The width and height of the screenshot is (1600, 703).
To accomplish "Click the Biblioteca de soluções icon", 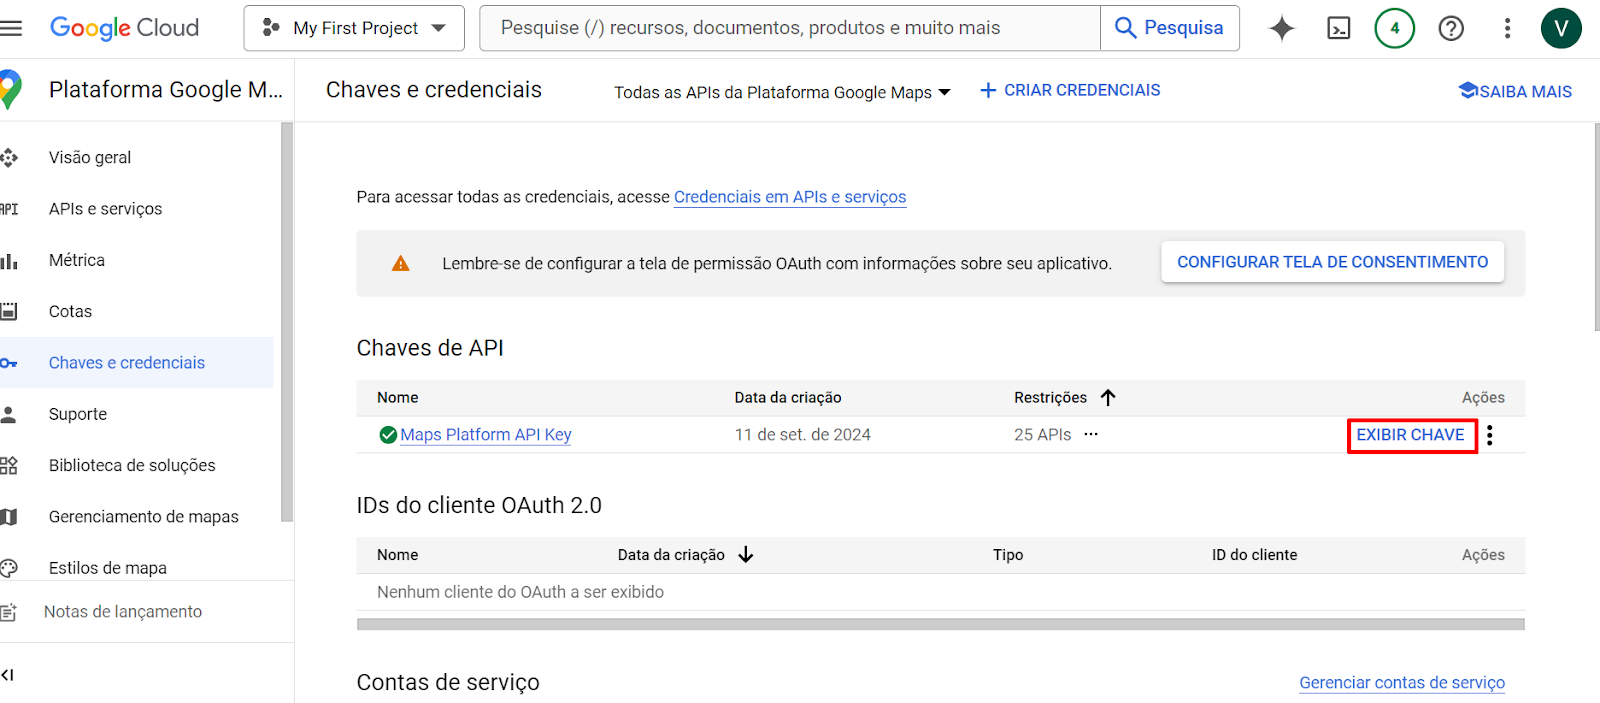I will click(x=9, y=465).
